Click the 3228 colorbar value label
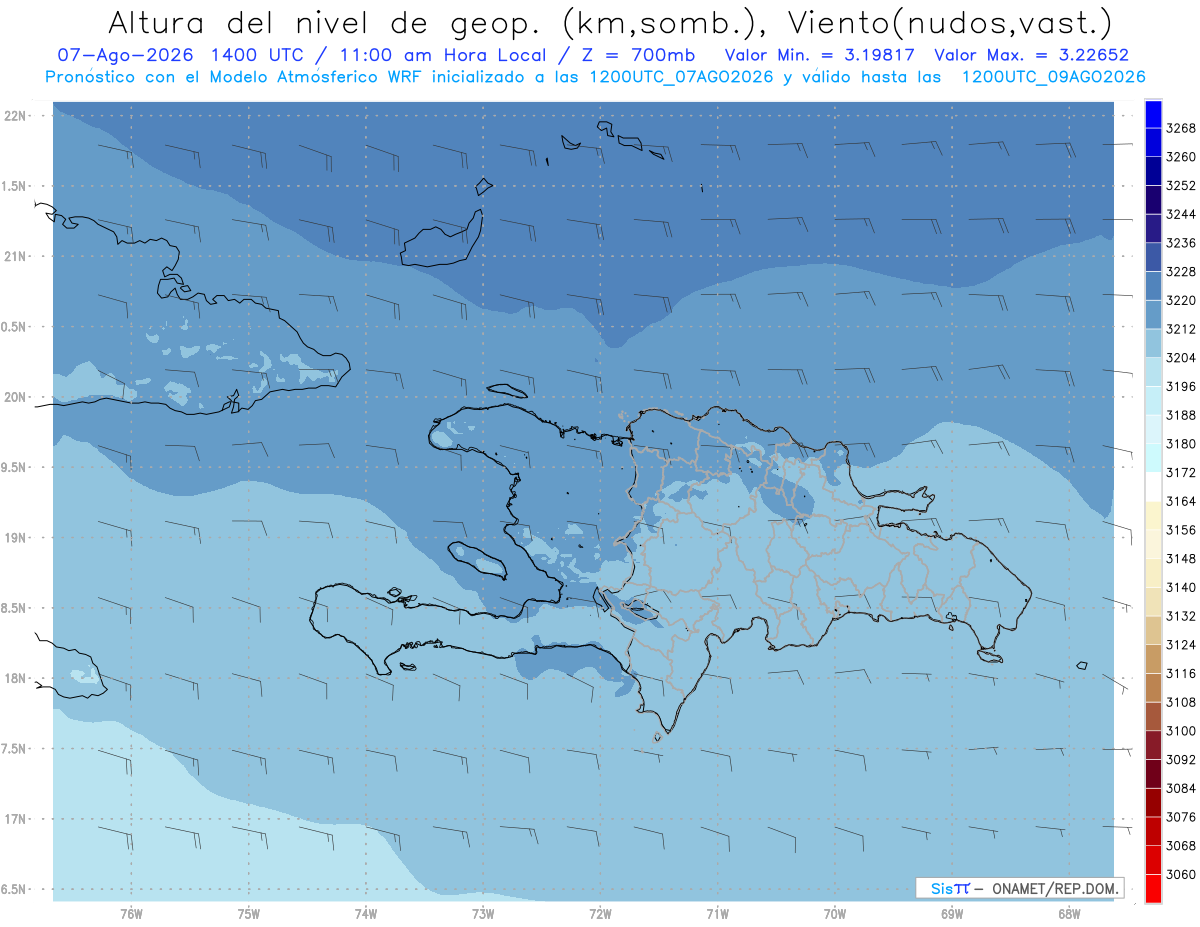The width and height of the screenshot is (1200, 927). click(1181, 272)
